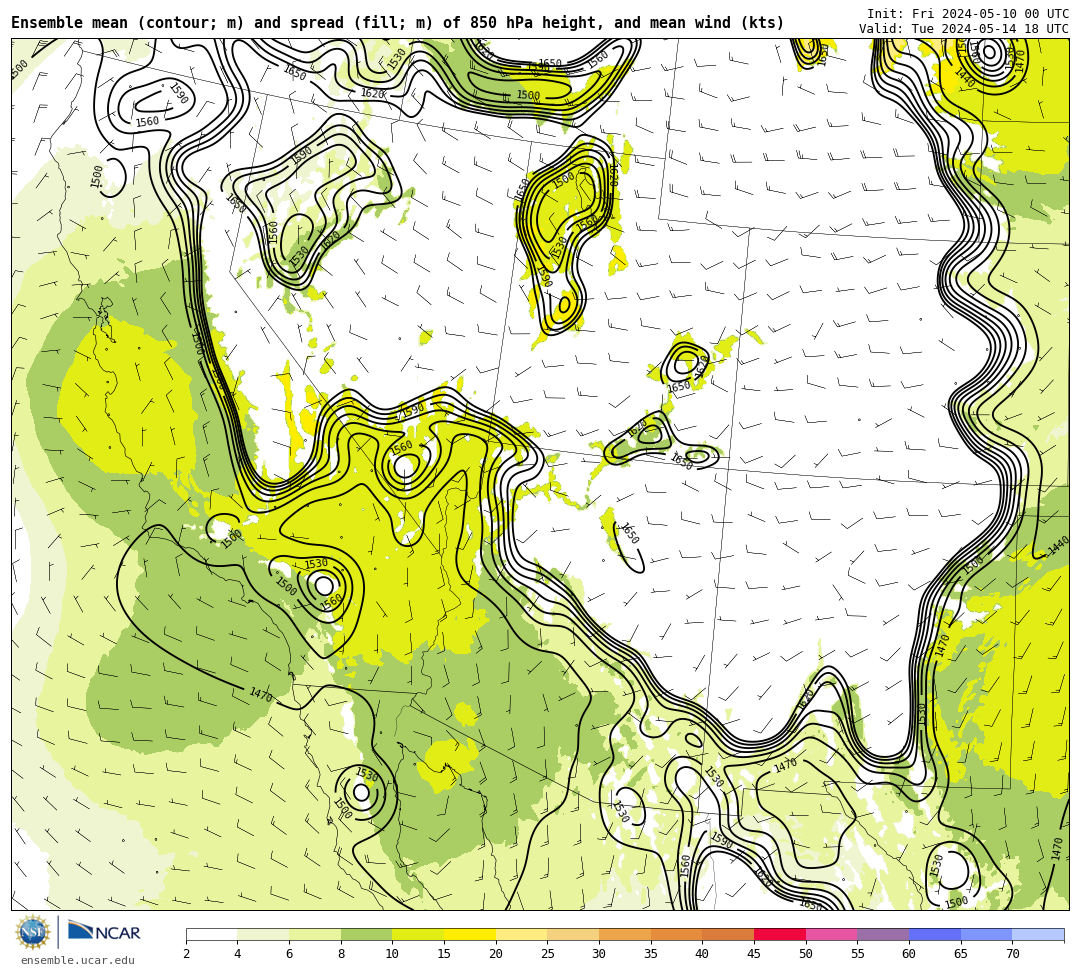This screenshot has width=1080, height=973.
Task: Pick the orange 30–35 colorbar segment
Action: [625, 934]
